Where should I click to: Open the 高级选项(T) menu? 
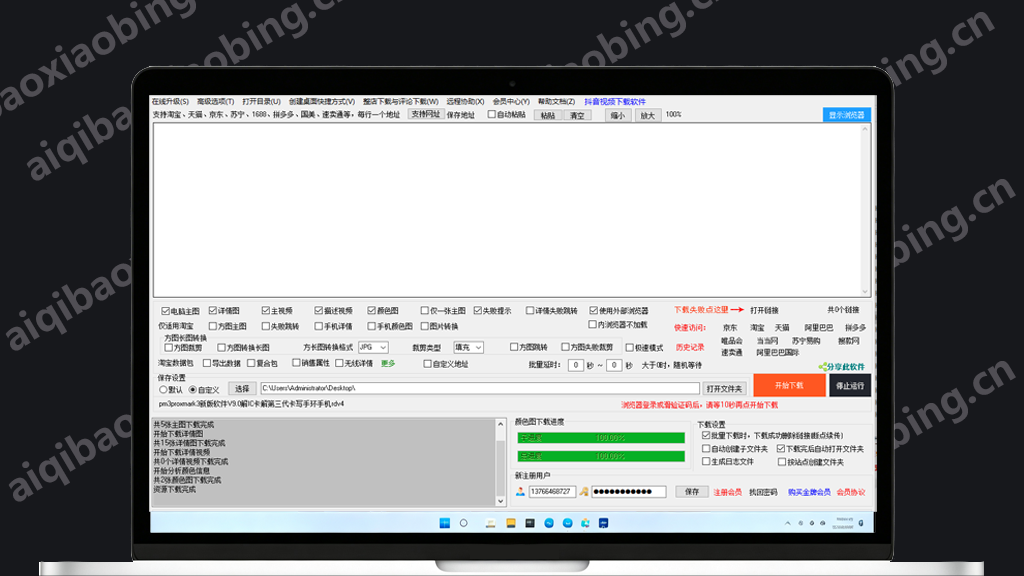click(x=216, y=101)
